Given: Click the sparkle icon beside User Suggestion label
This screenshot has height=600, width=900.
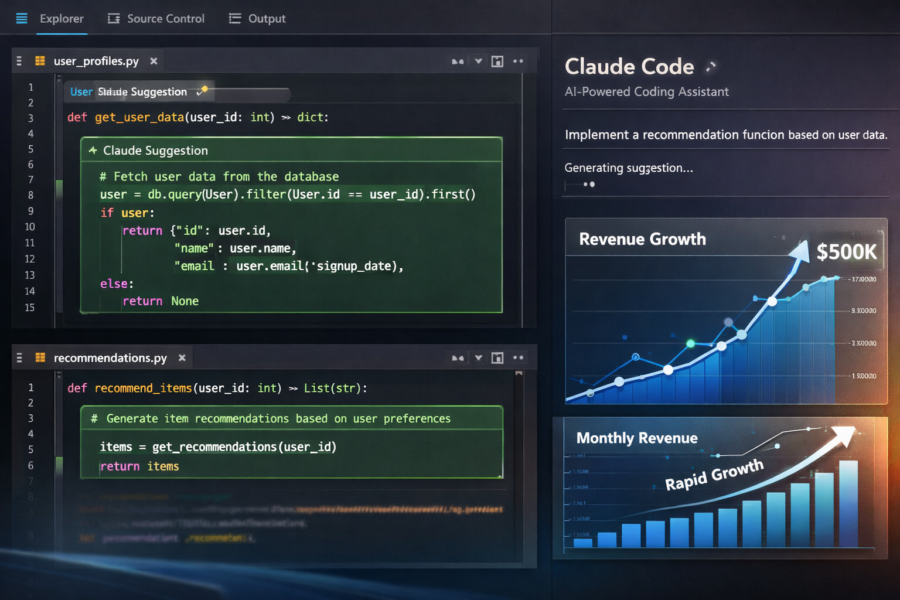Looking at the screenshot, I should coord(202,91).
